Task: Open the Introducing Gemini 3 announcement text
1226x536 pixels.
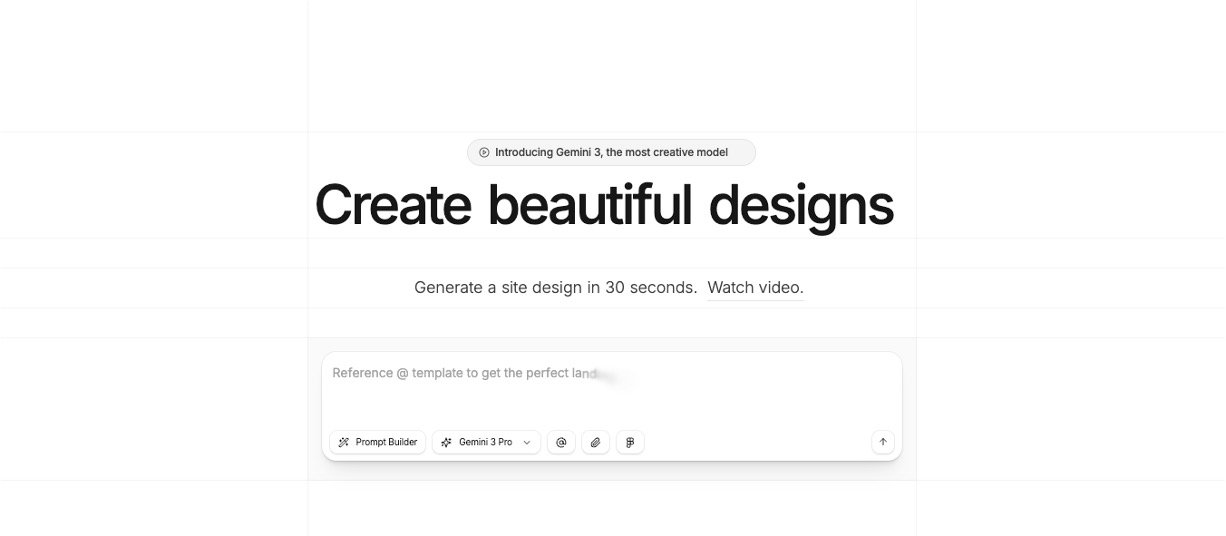Action: 611,153
